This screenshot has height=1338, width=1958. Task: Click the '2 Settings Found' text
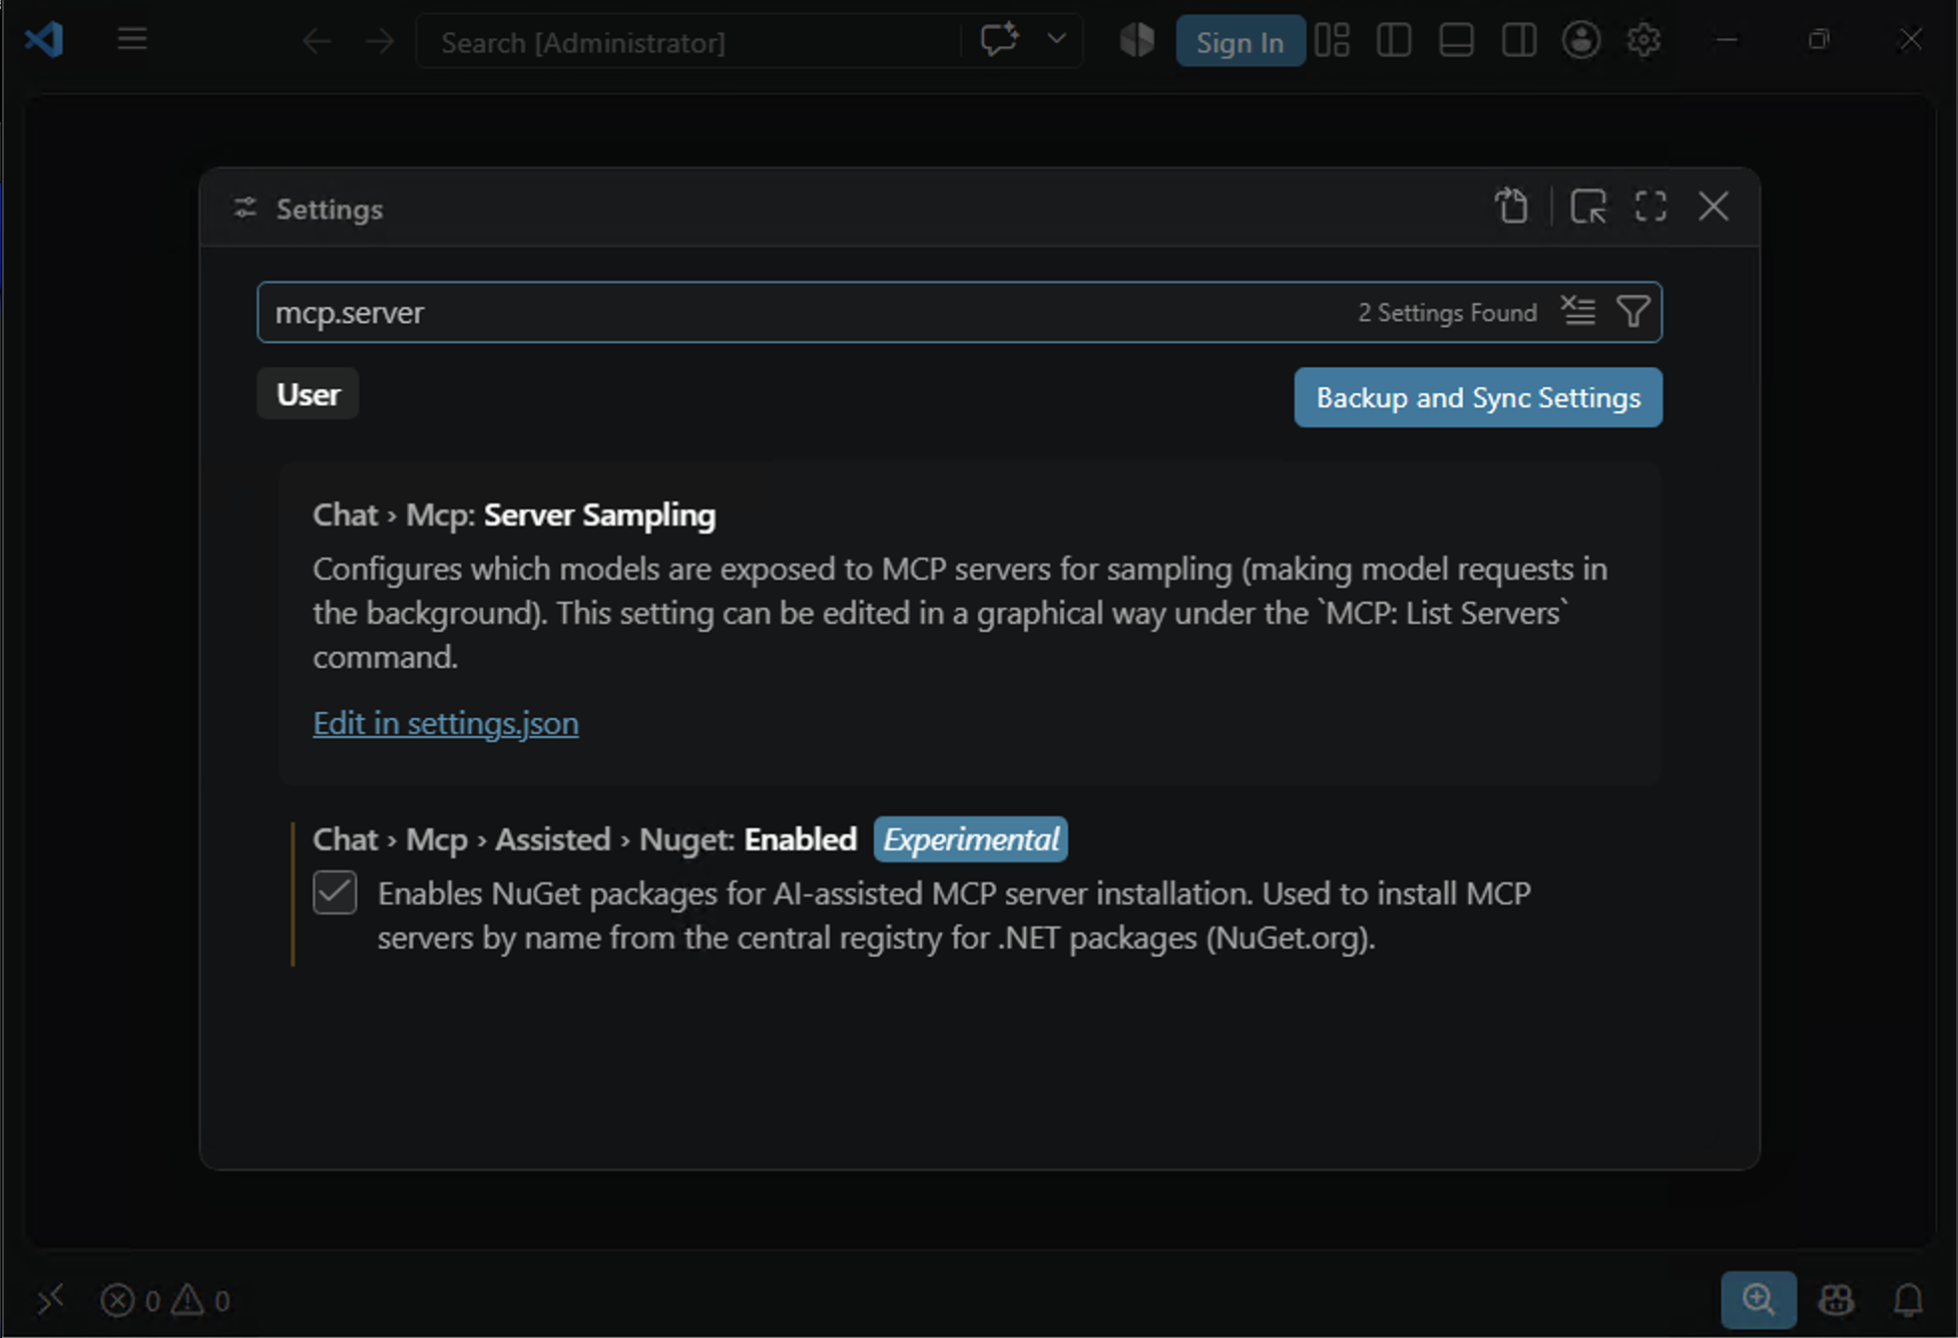point(1447,313)
